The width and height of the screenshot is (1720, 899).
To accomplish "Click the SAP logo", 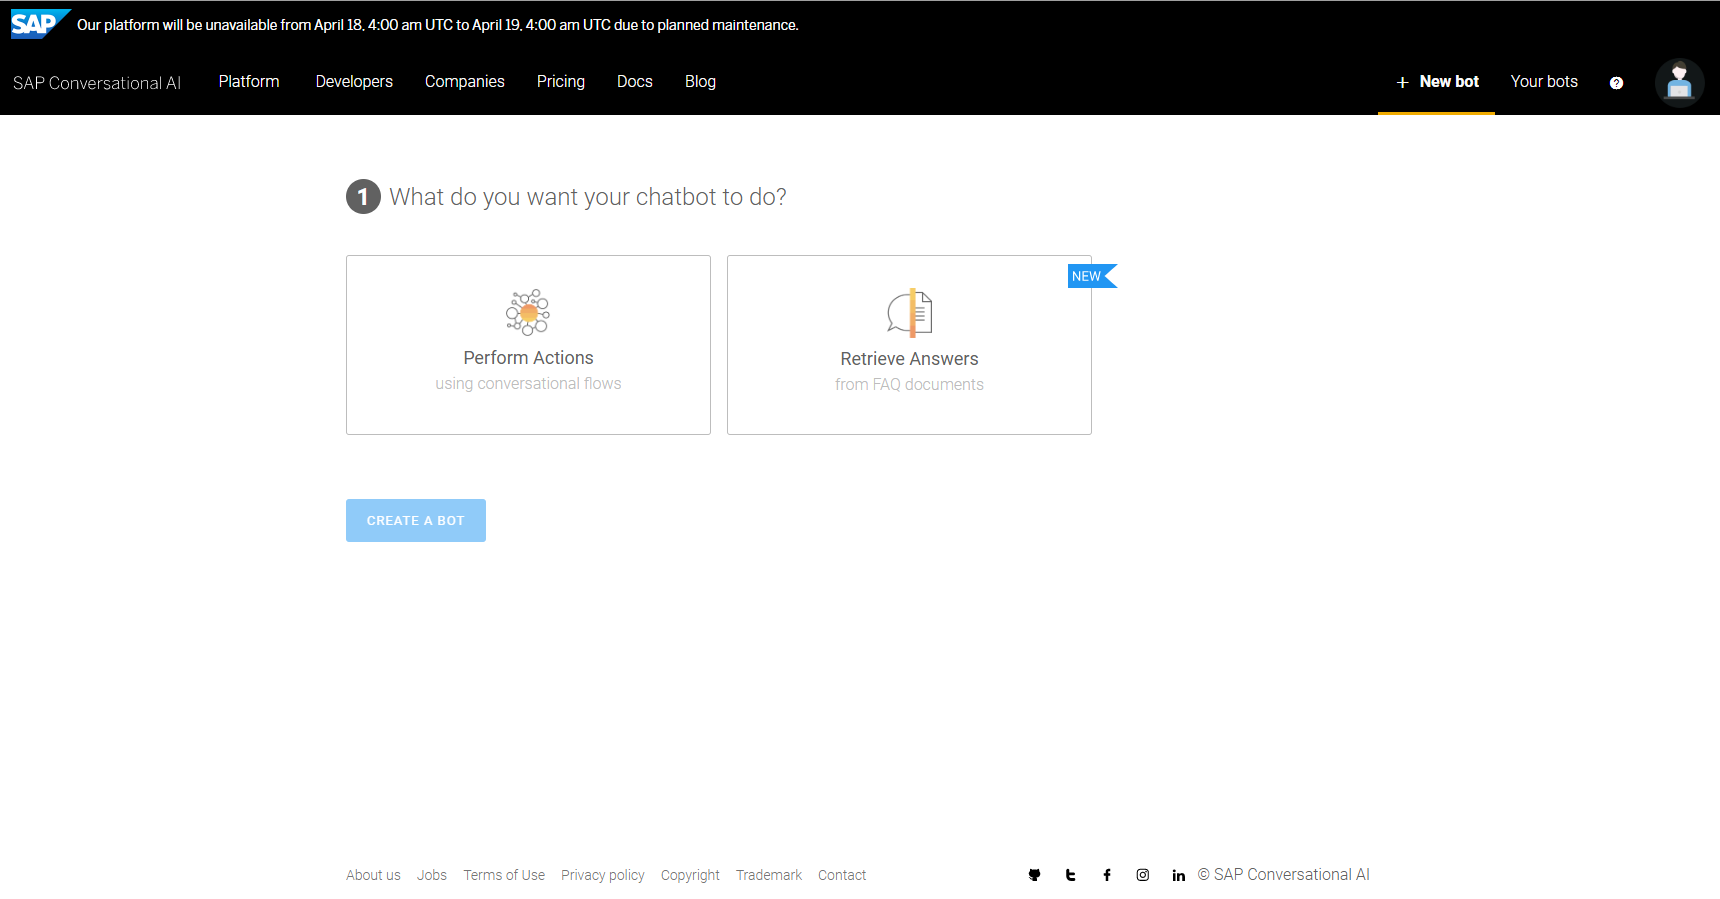I will click(40, 24).
